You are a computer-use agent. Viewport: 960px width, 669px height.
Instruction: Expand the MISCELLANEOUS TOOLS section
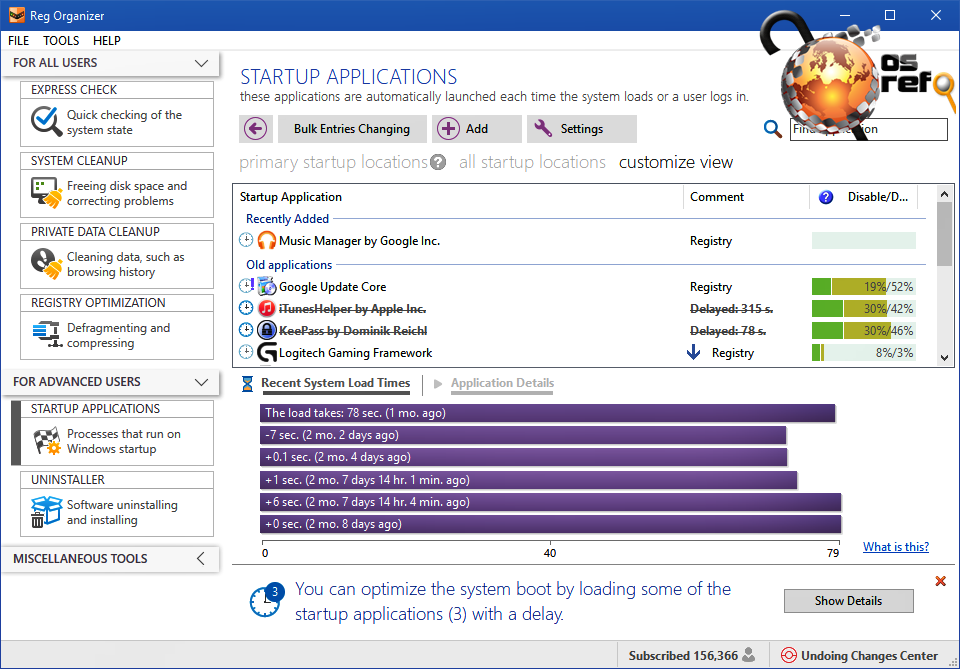[201, 558]
